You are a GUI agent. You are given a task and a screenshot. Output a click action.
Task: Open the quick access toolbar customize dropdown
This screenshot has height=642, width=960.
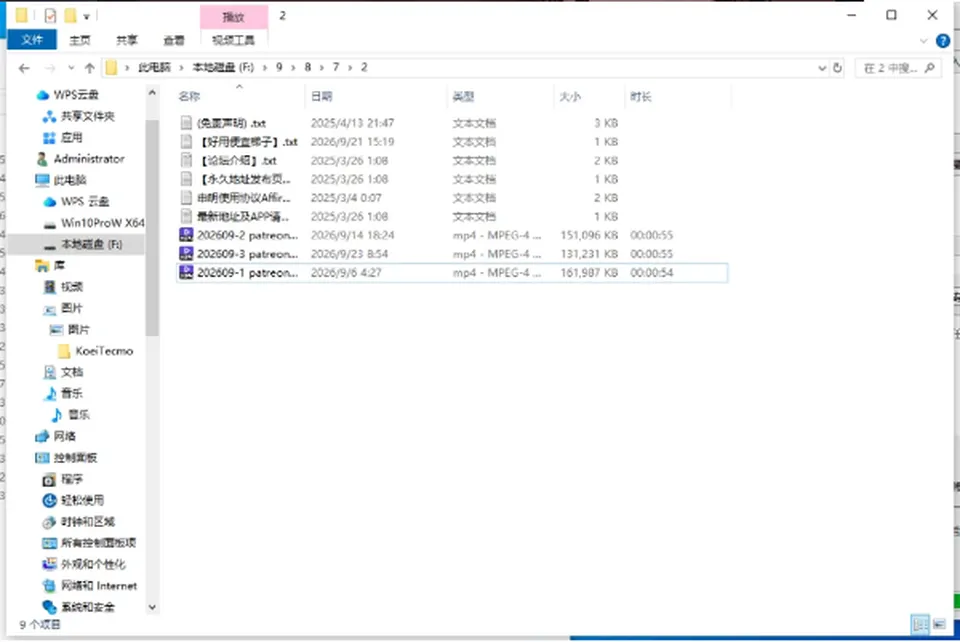[86, 17]
